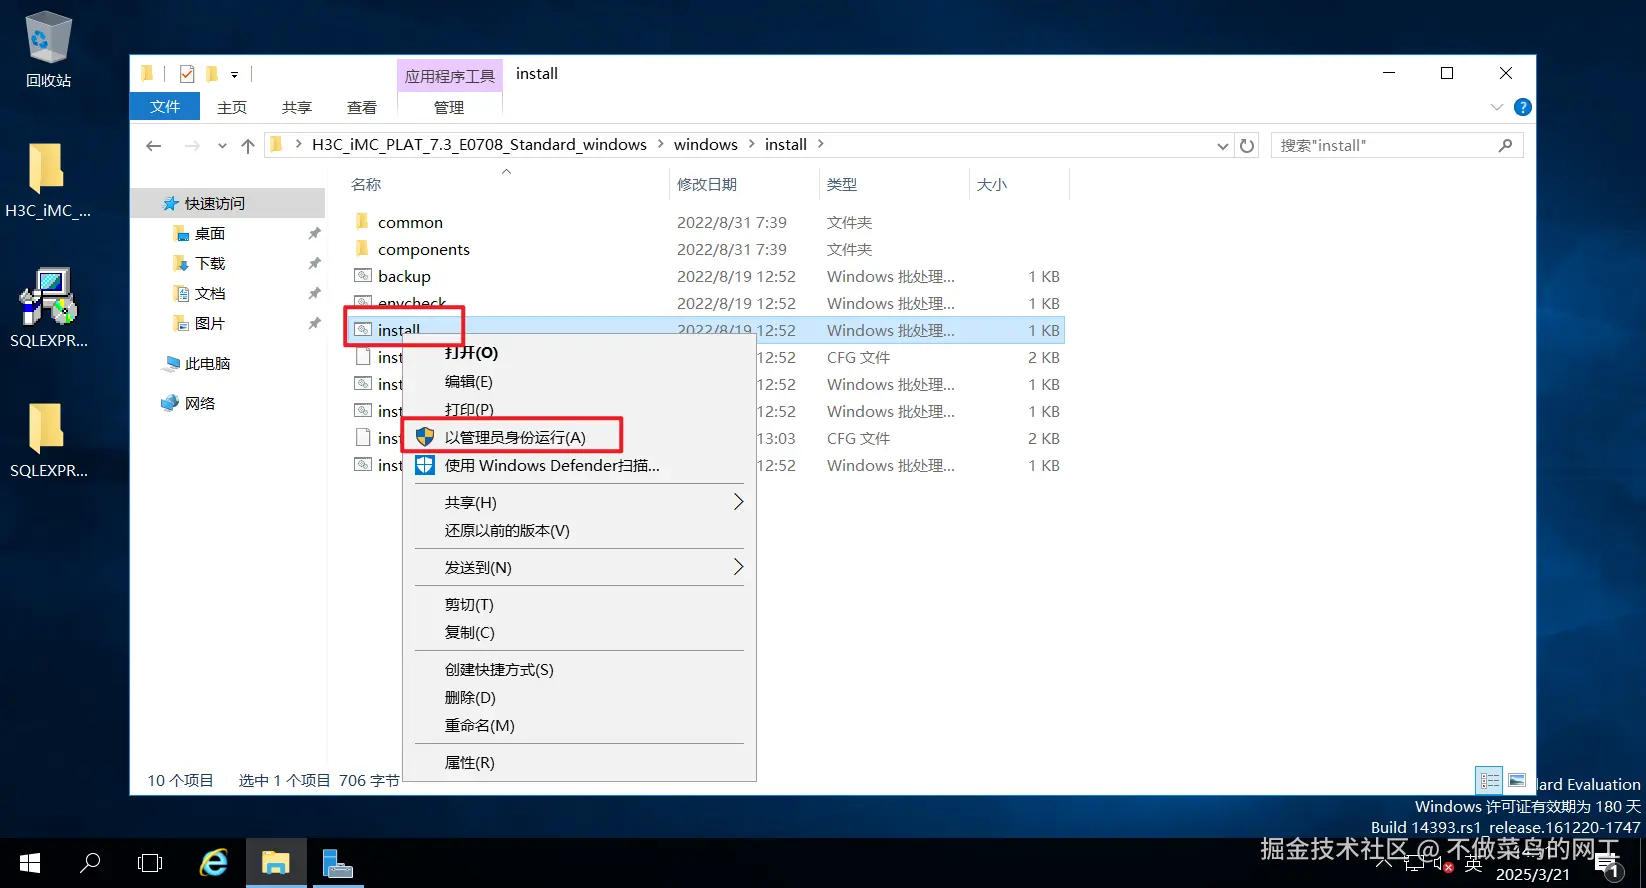
Task: Select 网络 in the navigation pane
Action: click(189, 403)
